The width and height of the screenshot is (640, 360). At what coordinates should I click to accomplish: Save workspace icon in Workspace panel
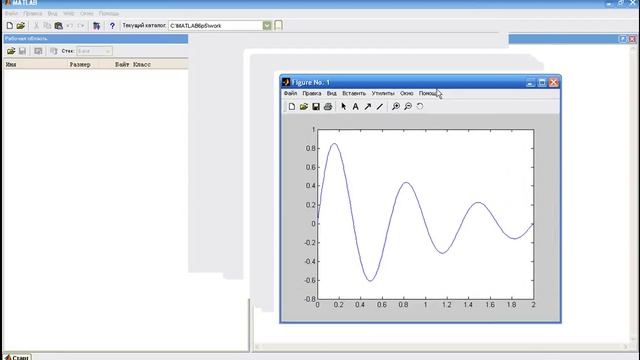tap(22, 51)
